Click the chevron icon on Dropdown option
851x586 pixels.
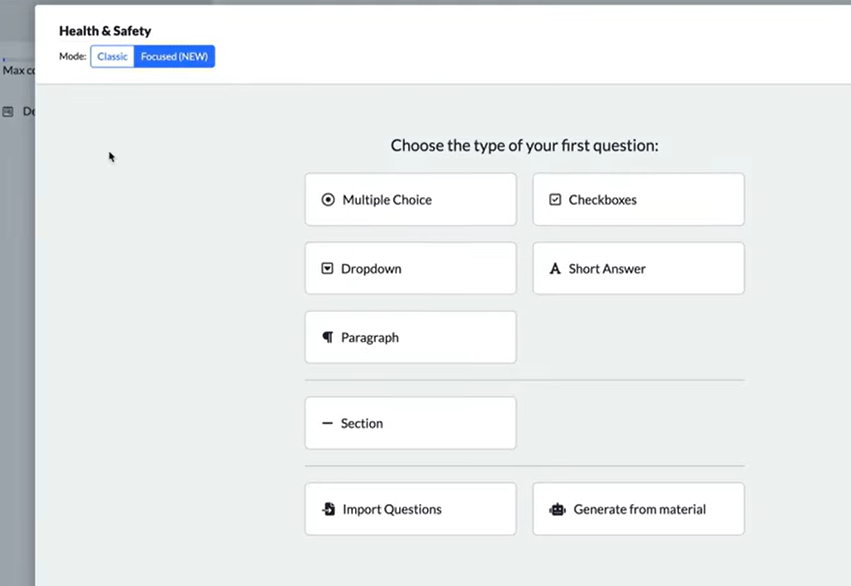click(328, 268)
